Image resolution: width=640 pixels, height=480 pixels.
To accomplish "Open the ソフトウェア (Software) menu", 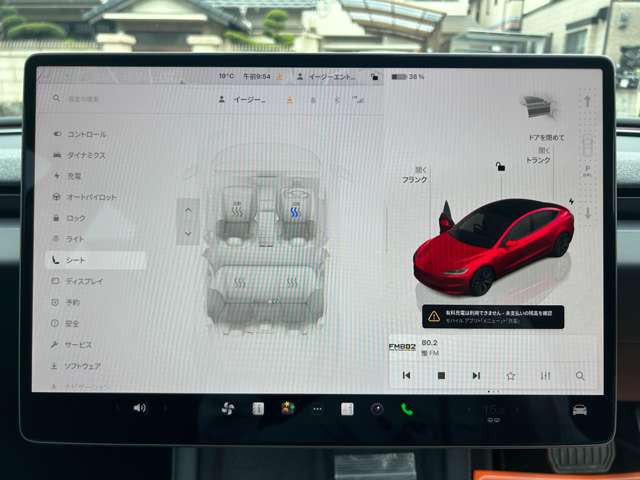I will [76, 366].
